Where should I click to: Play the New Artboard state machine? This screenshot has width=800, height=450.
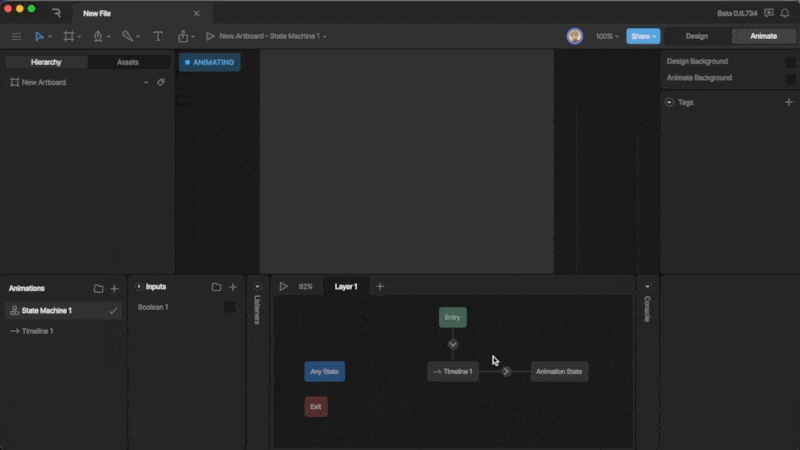point(210,36)
